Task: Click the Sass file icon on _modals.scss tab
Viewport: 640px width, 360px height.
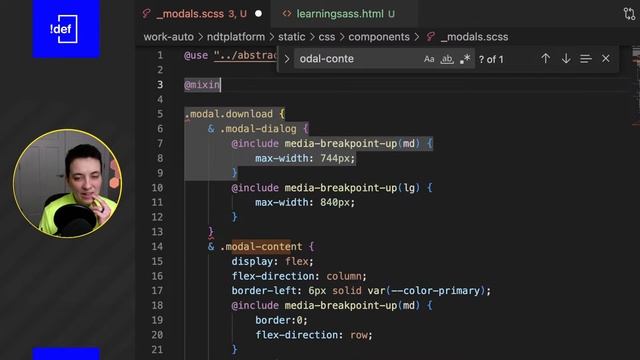Action: tap(147, 13)
